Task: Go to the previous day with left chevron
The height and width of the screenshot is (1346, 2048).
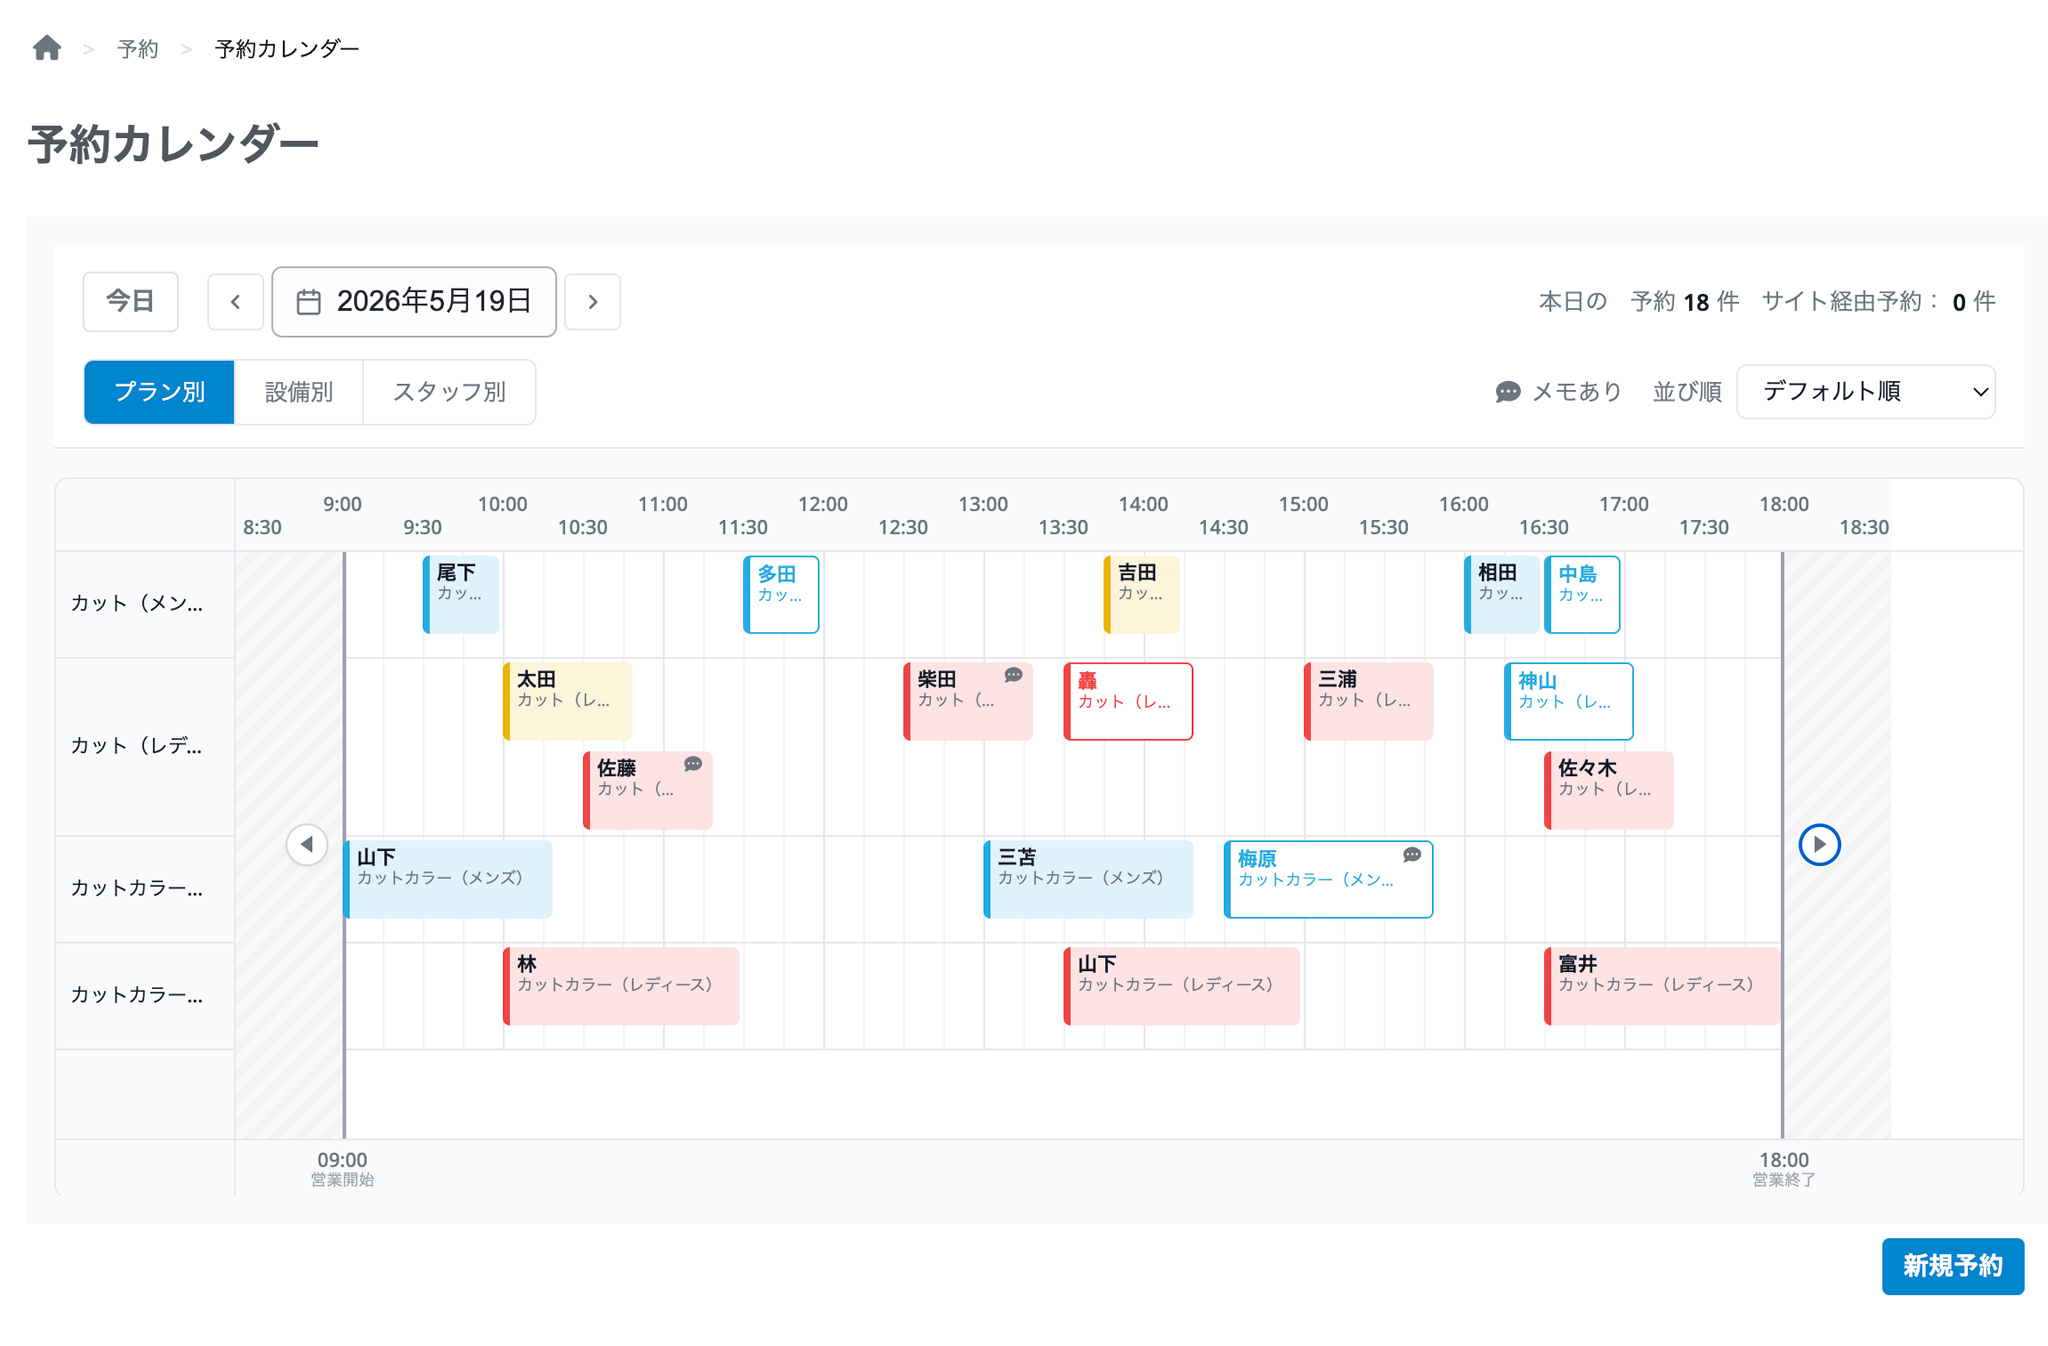Action: point(235,301)
